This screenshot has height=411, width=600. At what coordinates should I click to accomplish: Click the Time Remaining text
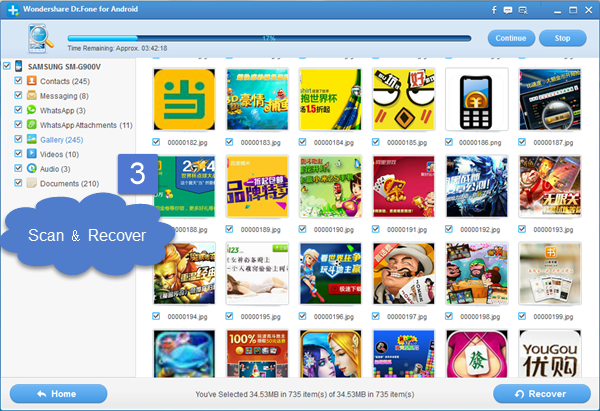(117, 49)
